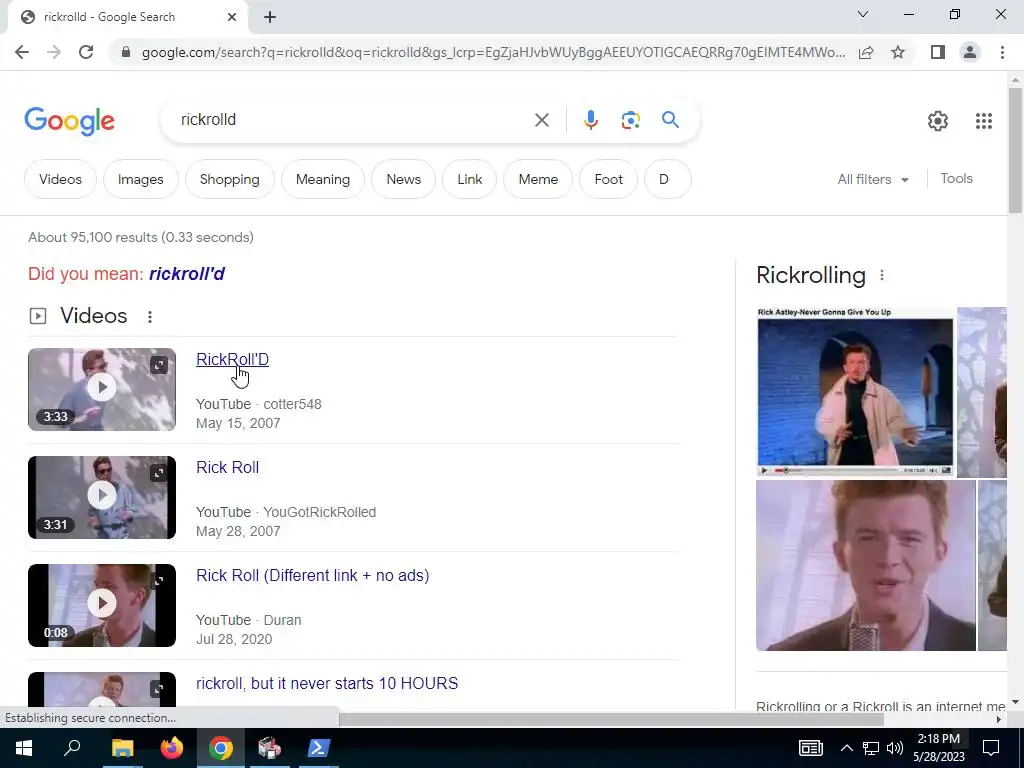Open a new browser tab

point(270,18)
